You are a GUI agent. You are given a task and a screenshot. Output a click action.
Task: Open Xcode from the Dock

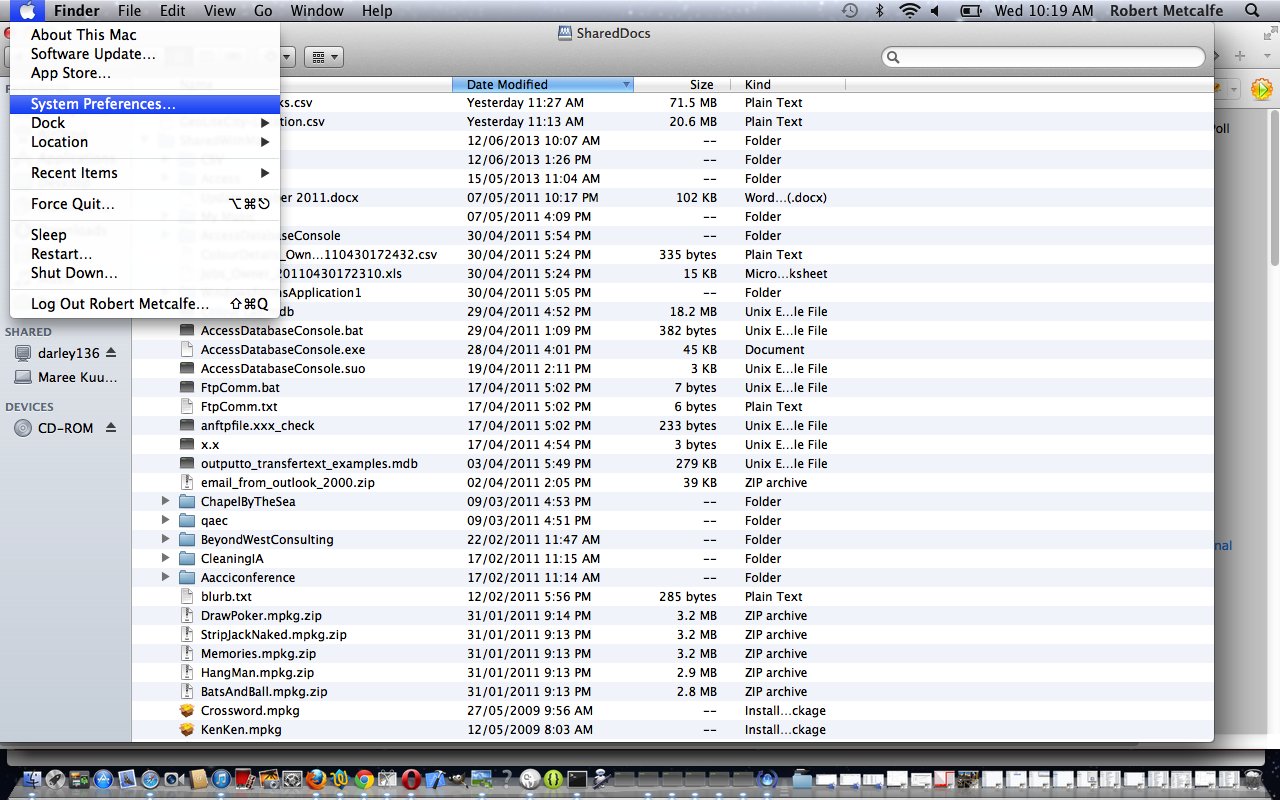[x=435, y=779]
